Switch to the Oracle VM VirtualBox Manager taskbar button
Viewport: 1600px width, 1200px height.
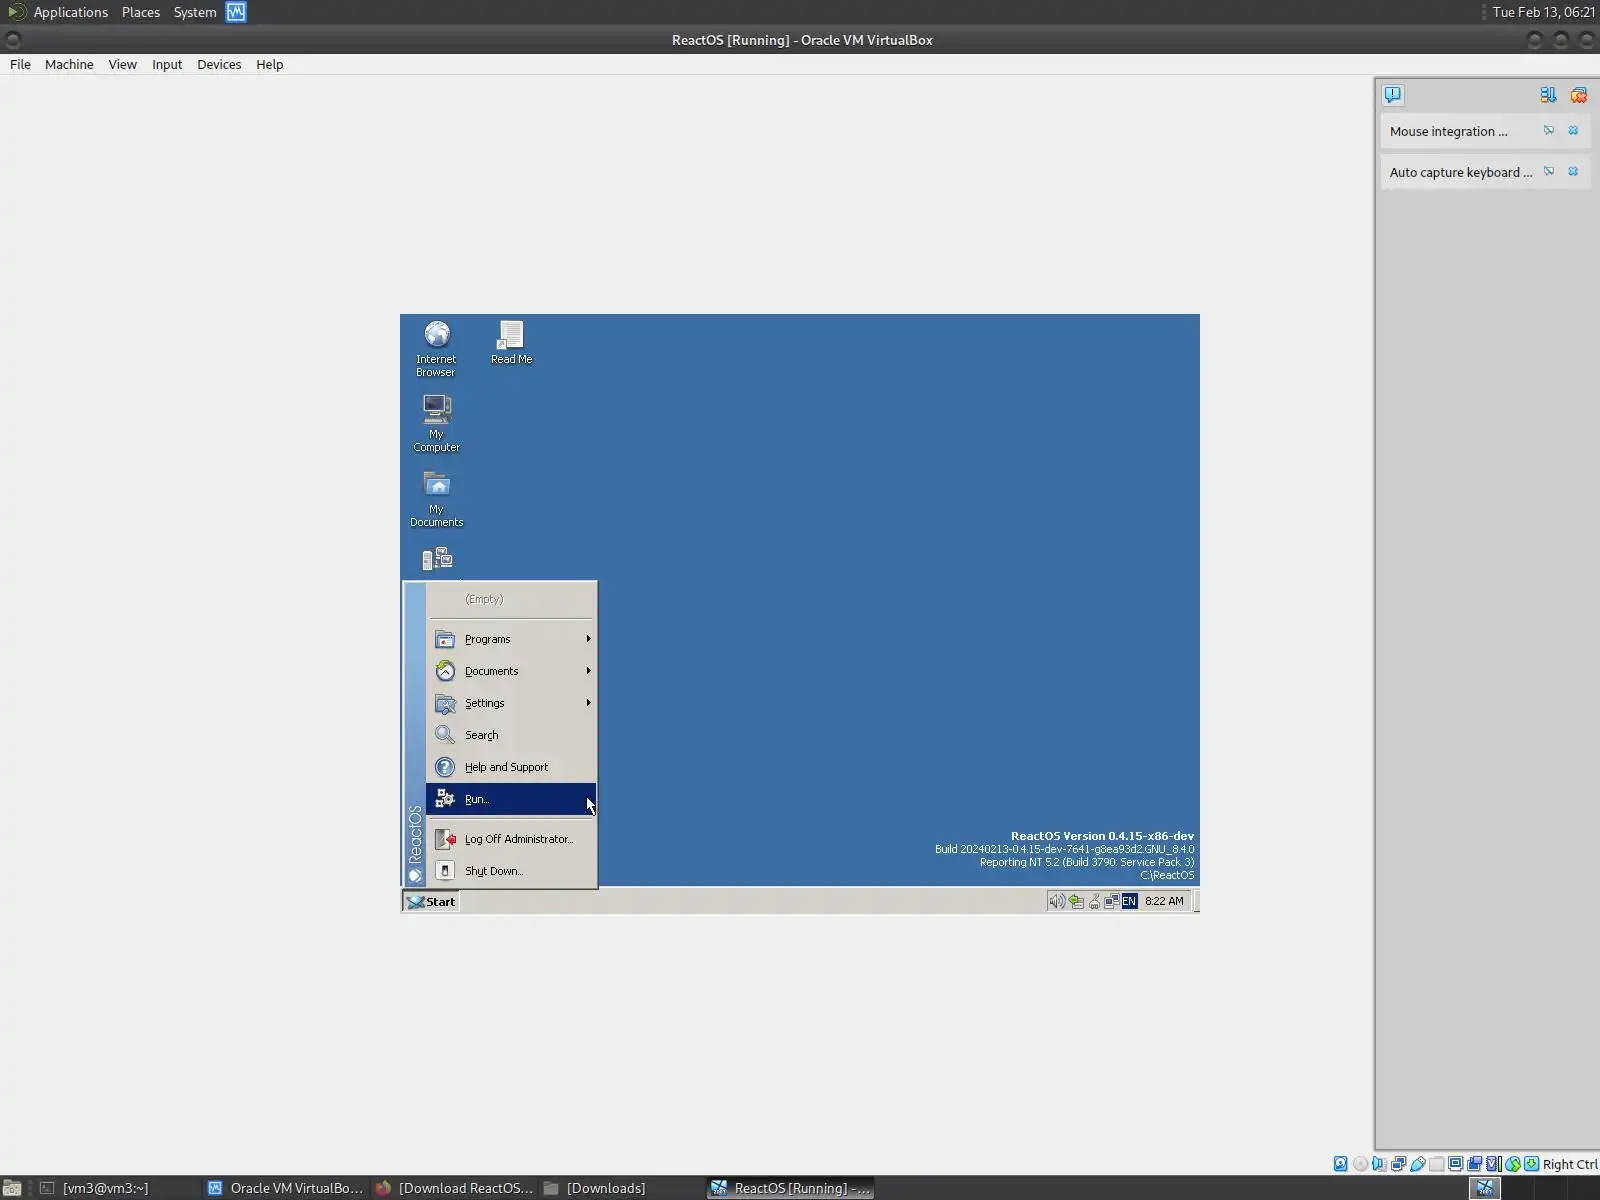point(285,1188)
